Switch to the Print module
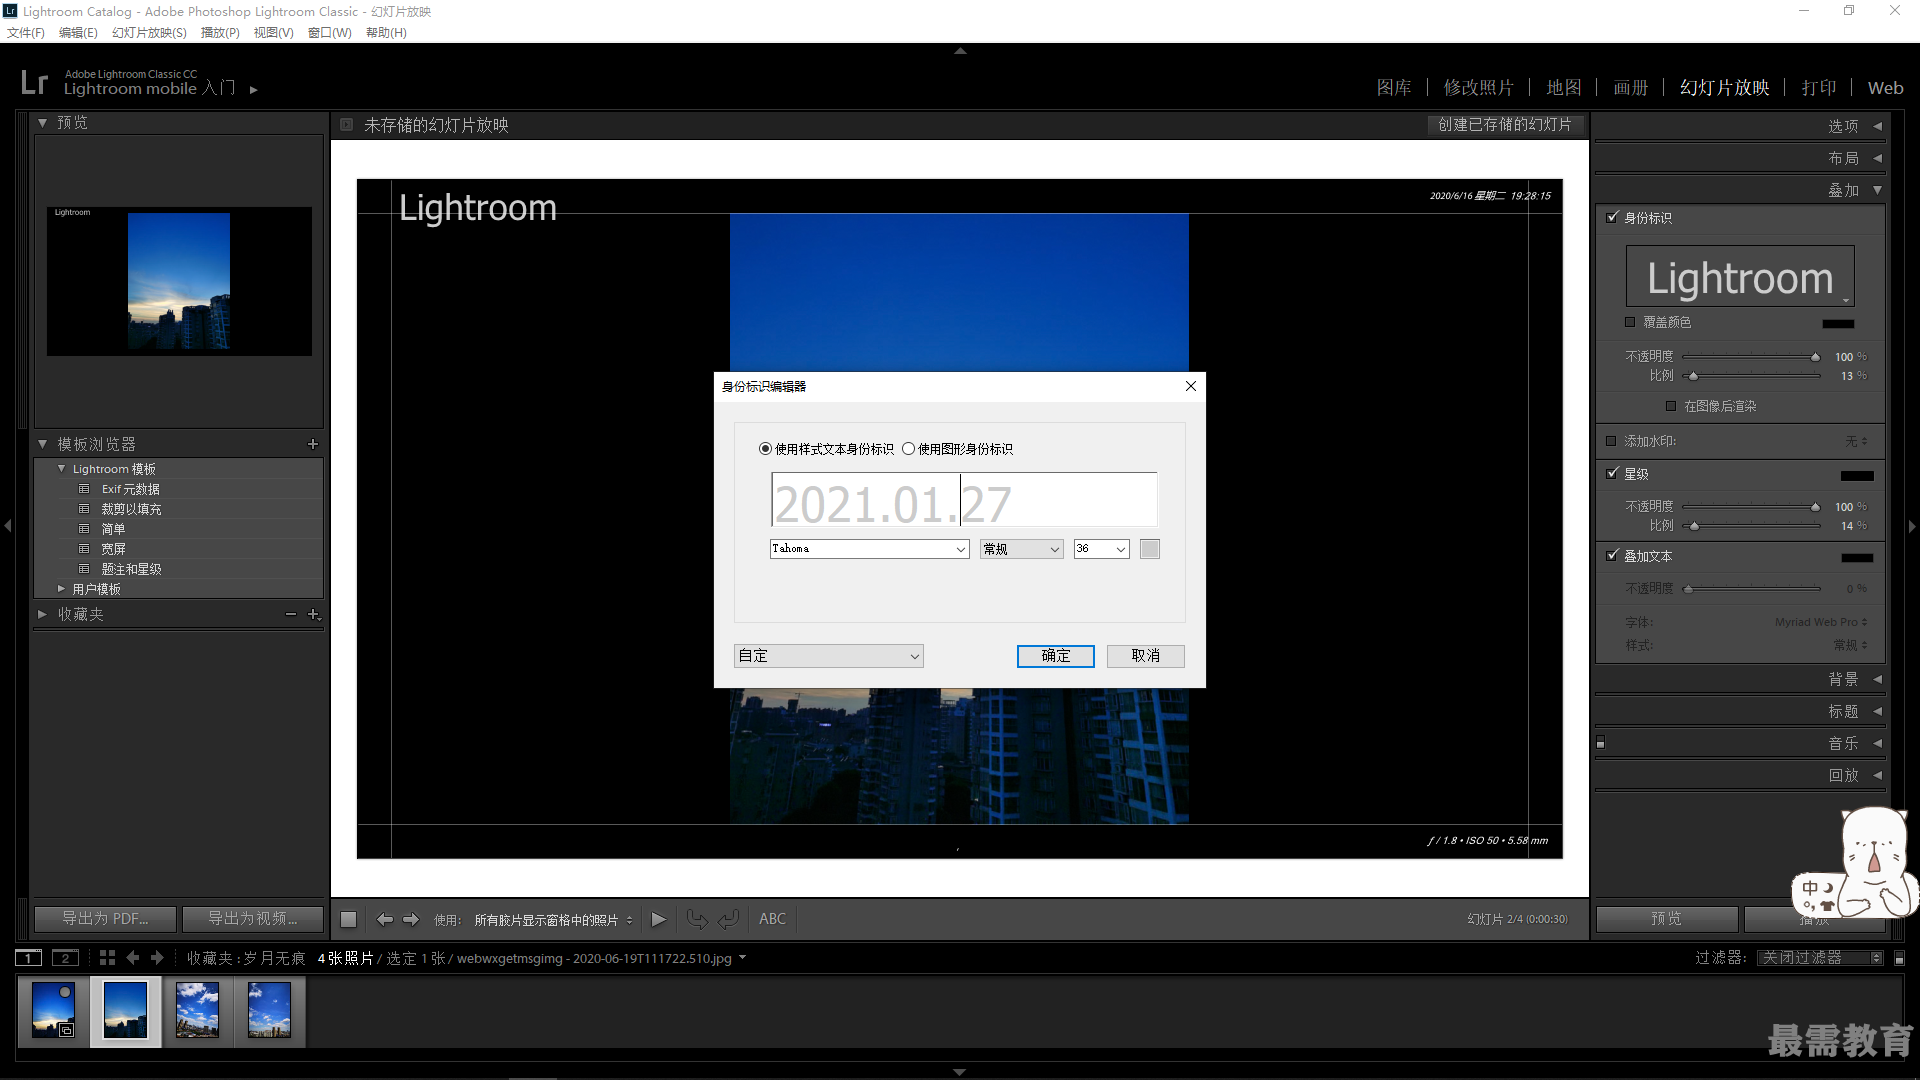The width and height of the screenshot is (1920, 1080). [x=1819, y=88]
